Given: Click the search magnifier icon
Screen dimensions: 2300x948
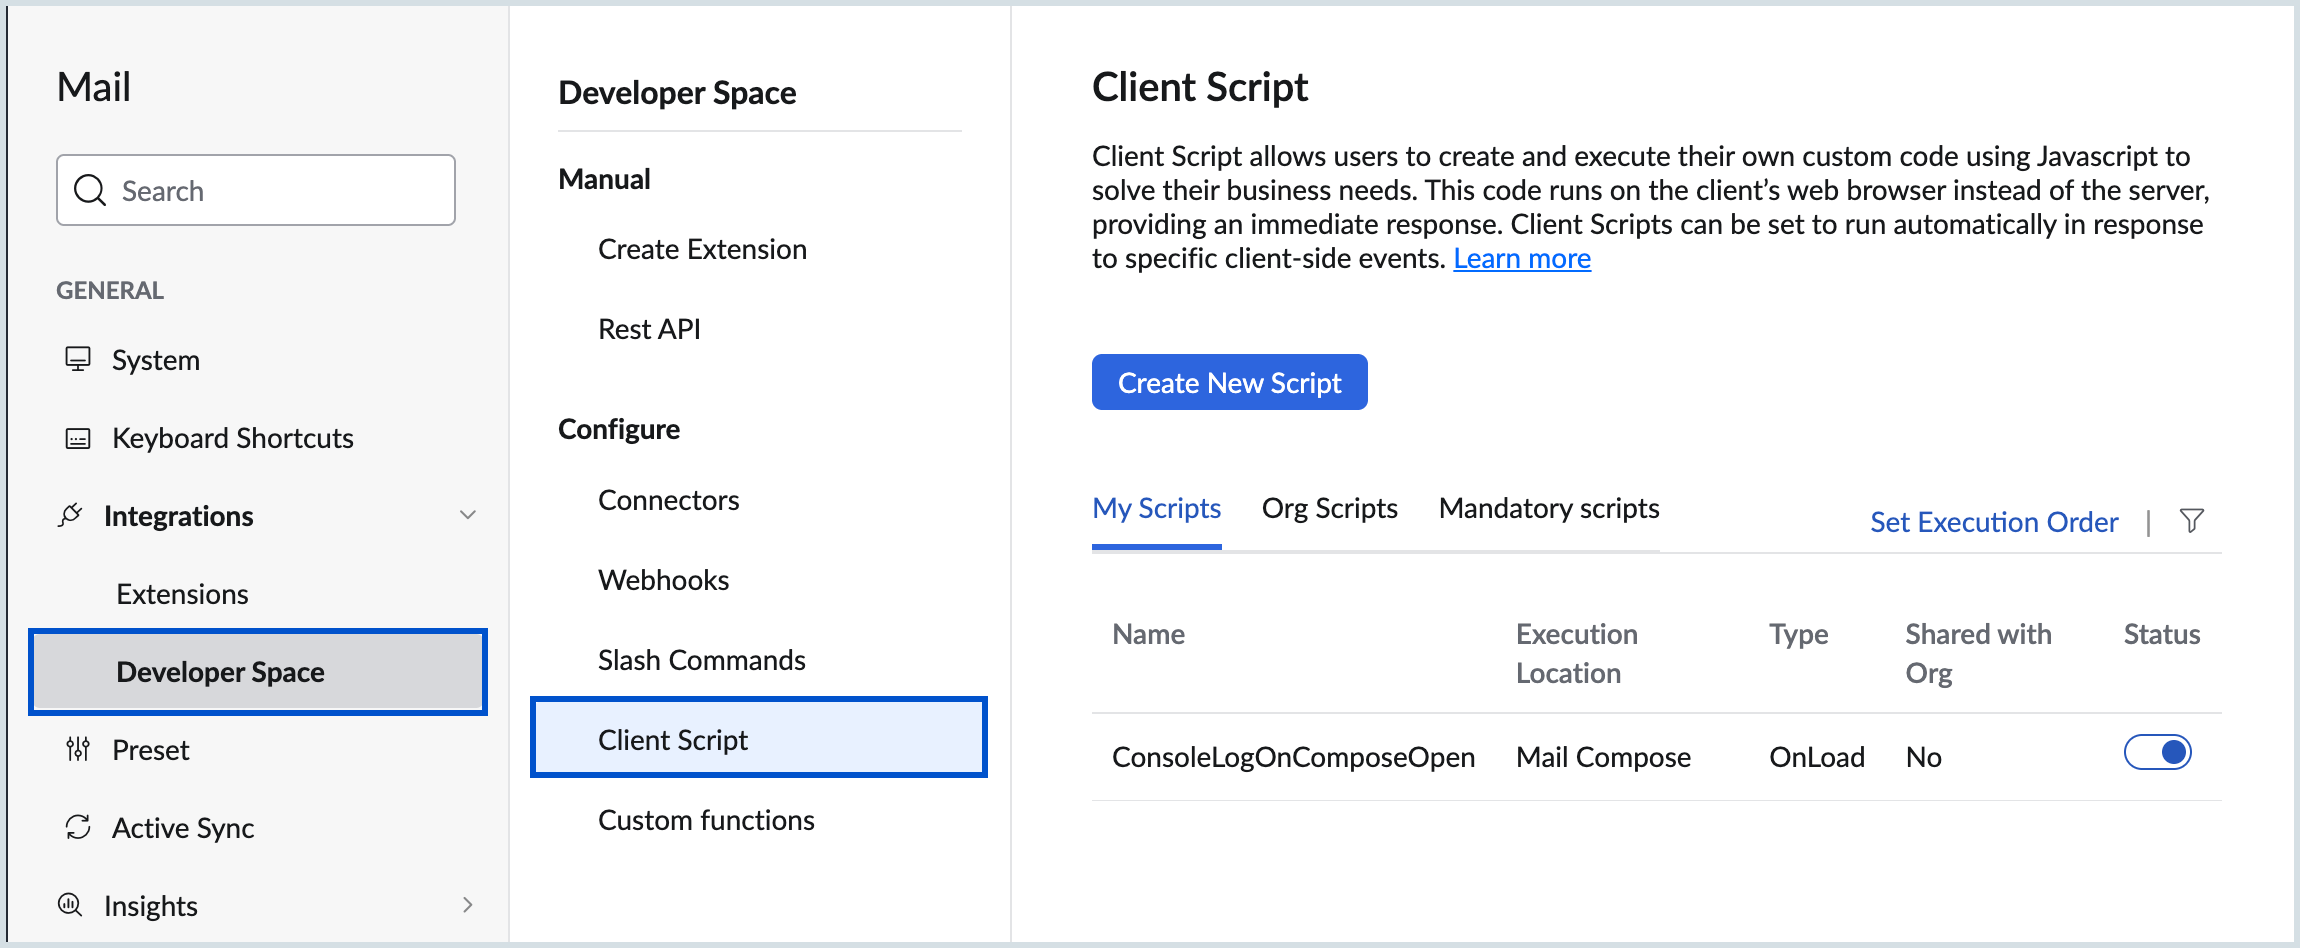Looking at the screenshot, I should (90, 190).
